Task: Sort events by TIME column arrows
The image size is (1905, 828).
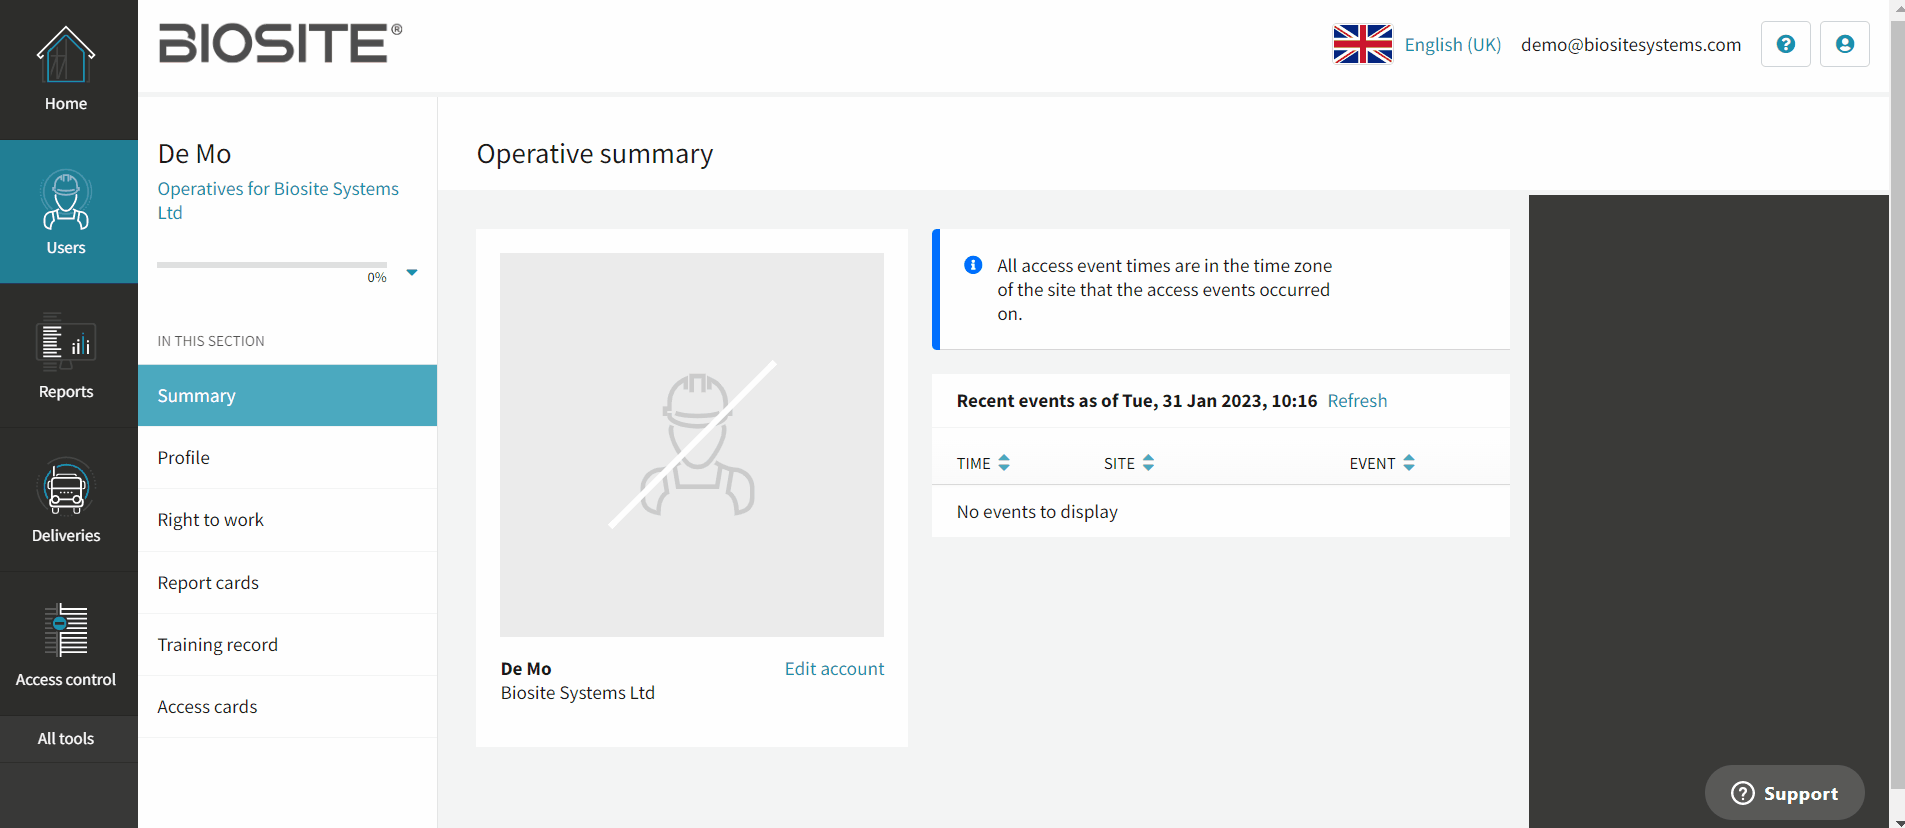Action: (1004, 463)
